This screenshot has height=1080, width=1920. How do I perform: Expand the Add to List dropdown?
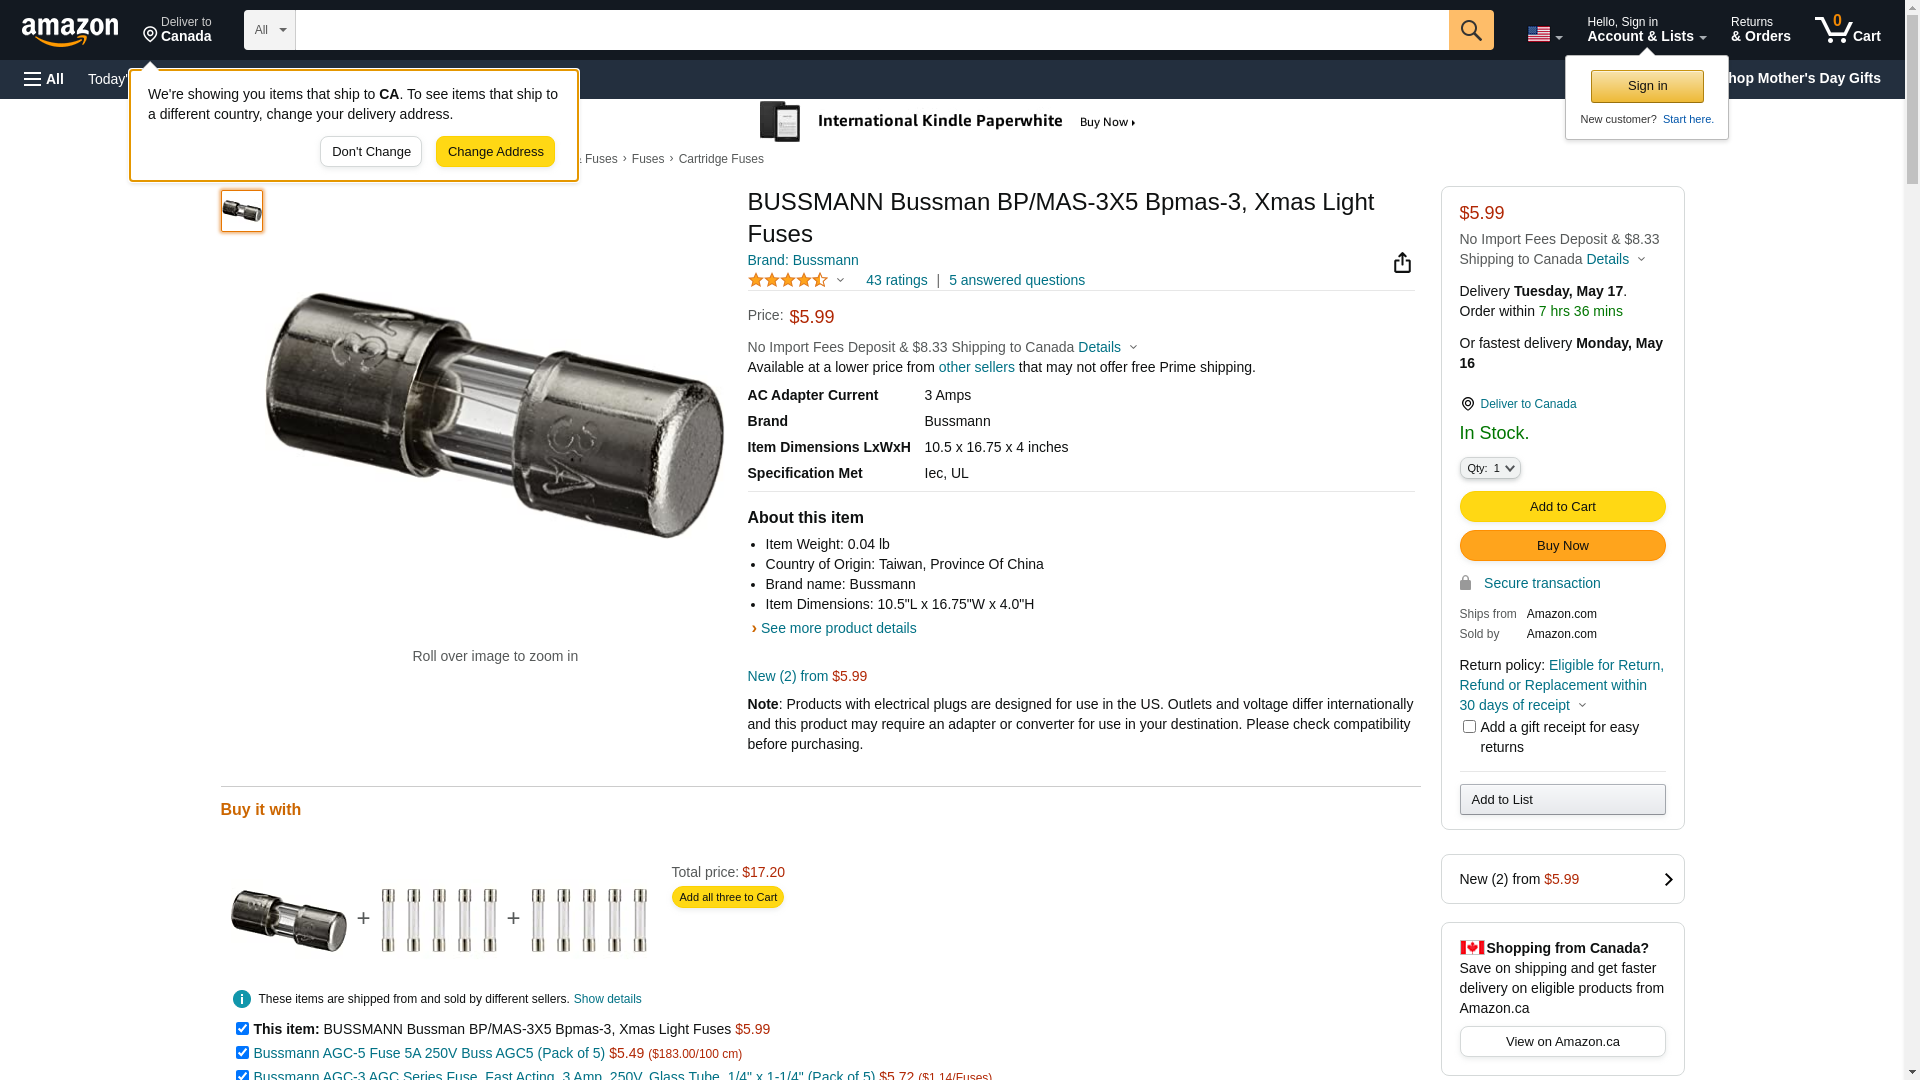click(x=1562, y=799)
